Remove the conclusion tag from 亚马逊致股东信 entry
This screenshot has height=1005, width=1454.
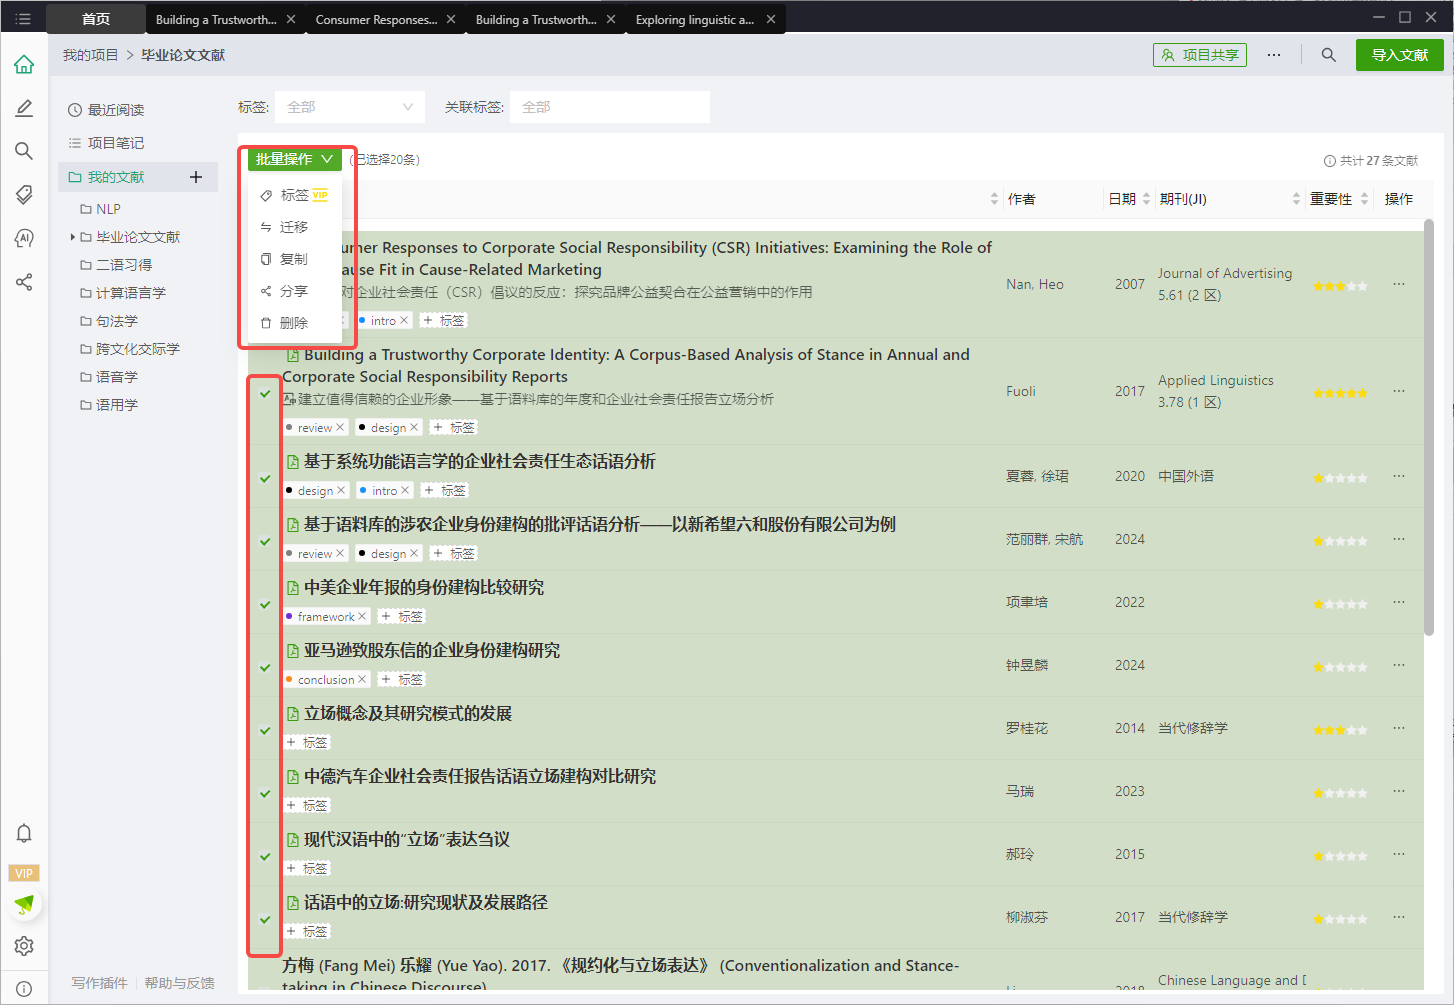click(362, 680)
